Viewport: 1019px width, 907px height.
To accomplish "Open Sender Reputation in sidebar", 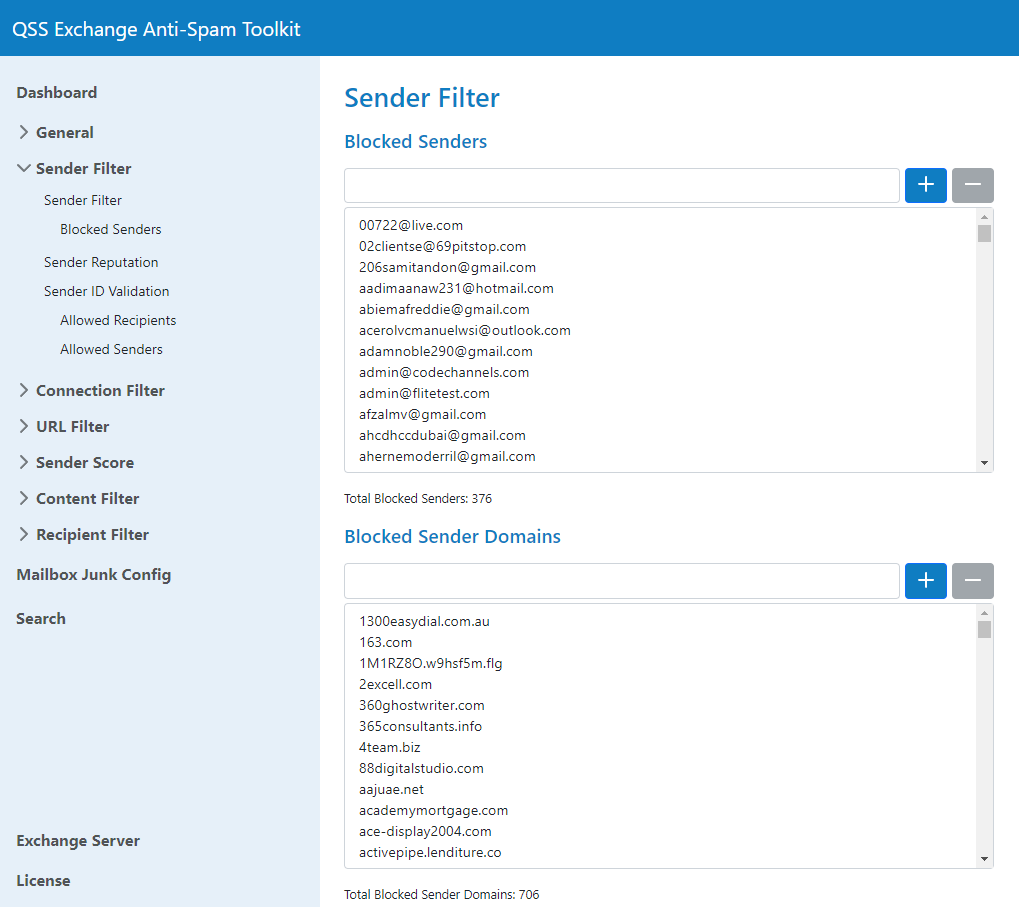I will coord(101,262).
